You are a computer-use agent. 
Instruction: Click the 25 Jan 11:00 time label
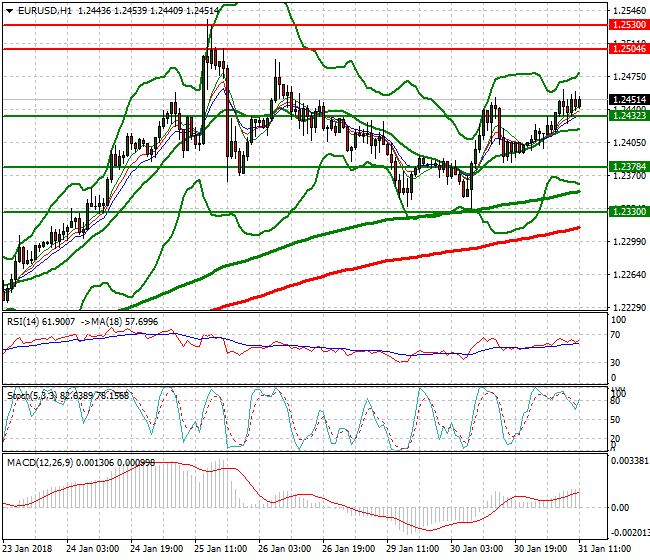click(221, 550)
